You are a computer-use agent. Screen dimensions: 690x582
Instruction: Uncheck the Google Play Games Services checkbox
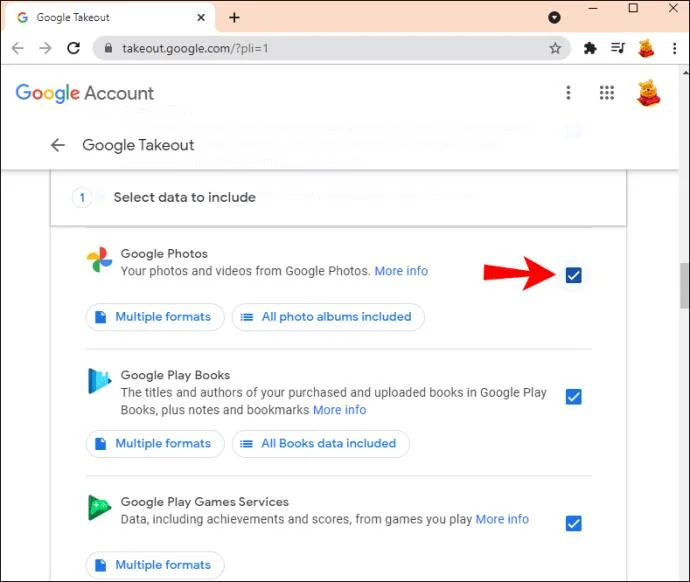[x=573, y=523]
